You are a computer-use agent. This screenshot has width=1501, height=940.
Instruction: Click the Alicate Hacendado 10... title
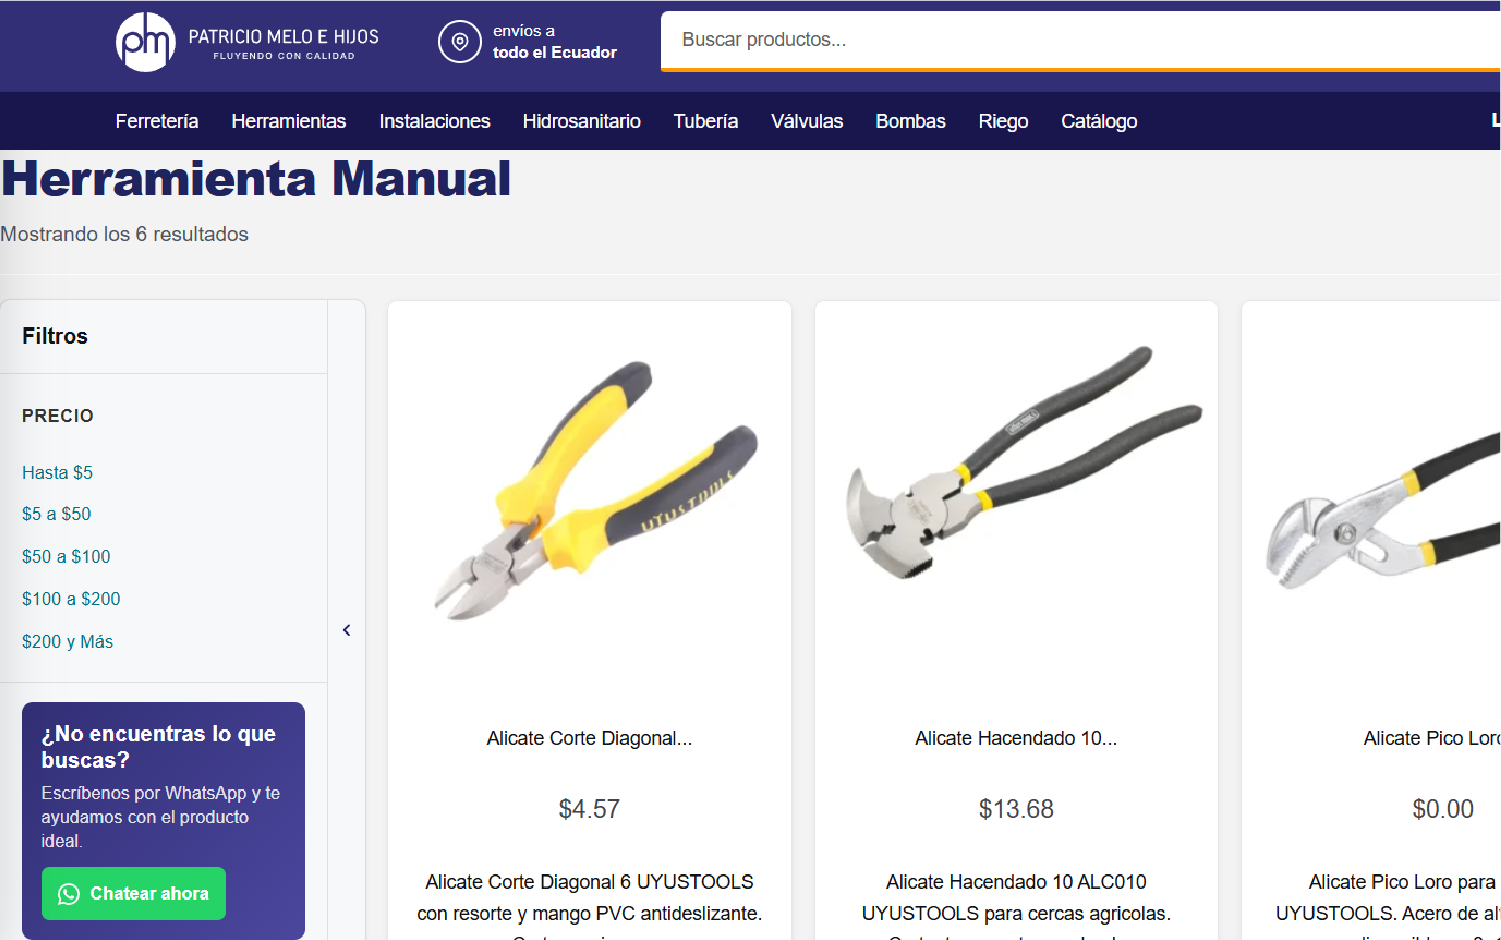(x=1016, y=738)
